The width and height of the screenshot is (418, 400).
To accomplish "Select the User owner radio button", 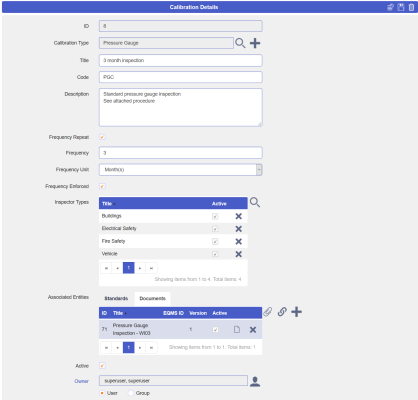I will (102, 393).
